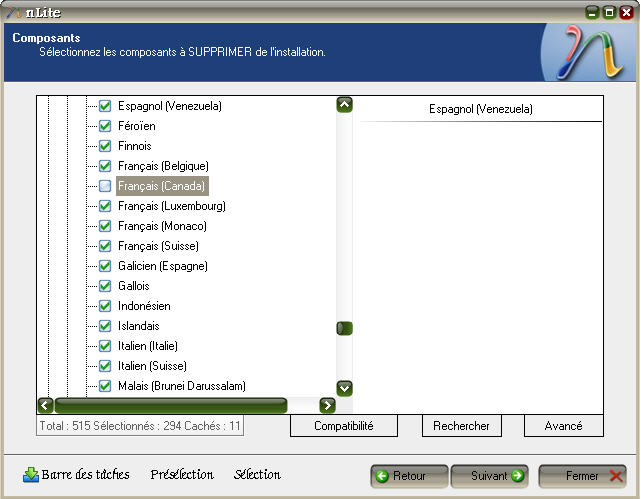
Task: Click the green back arrow icon on Retour
Action: [382, 476]
